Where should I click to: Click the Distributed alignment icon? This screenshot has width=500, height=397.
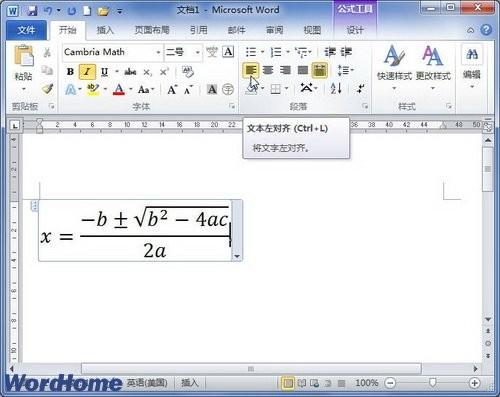tap(320, 70)
